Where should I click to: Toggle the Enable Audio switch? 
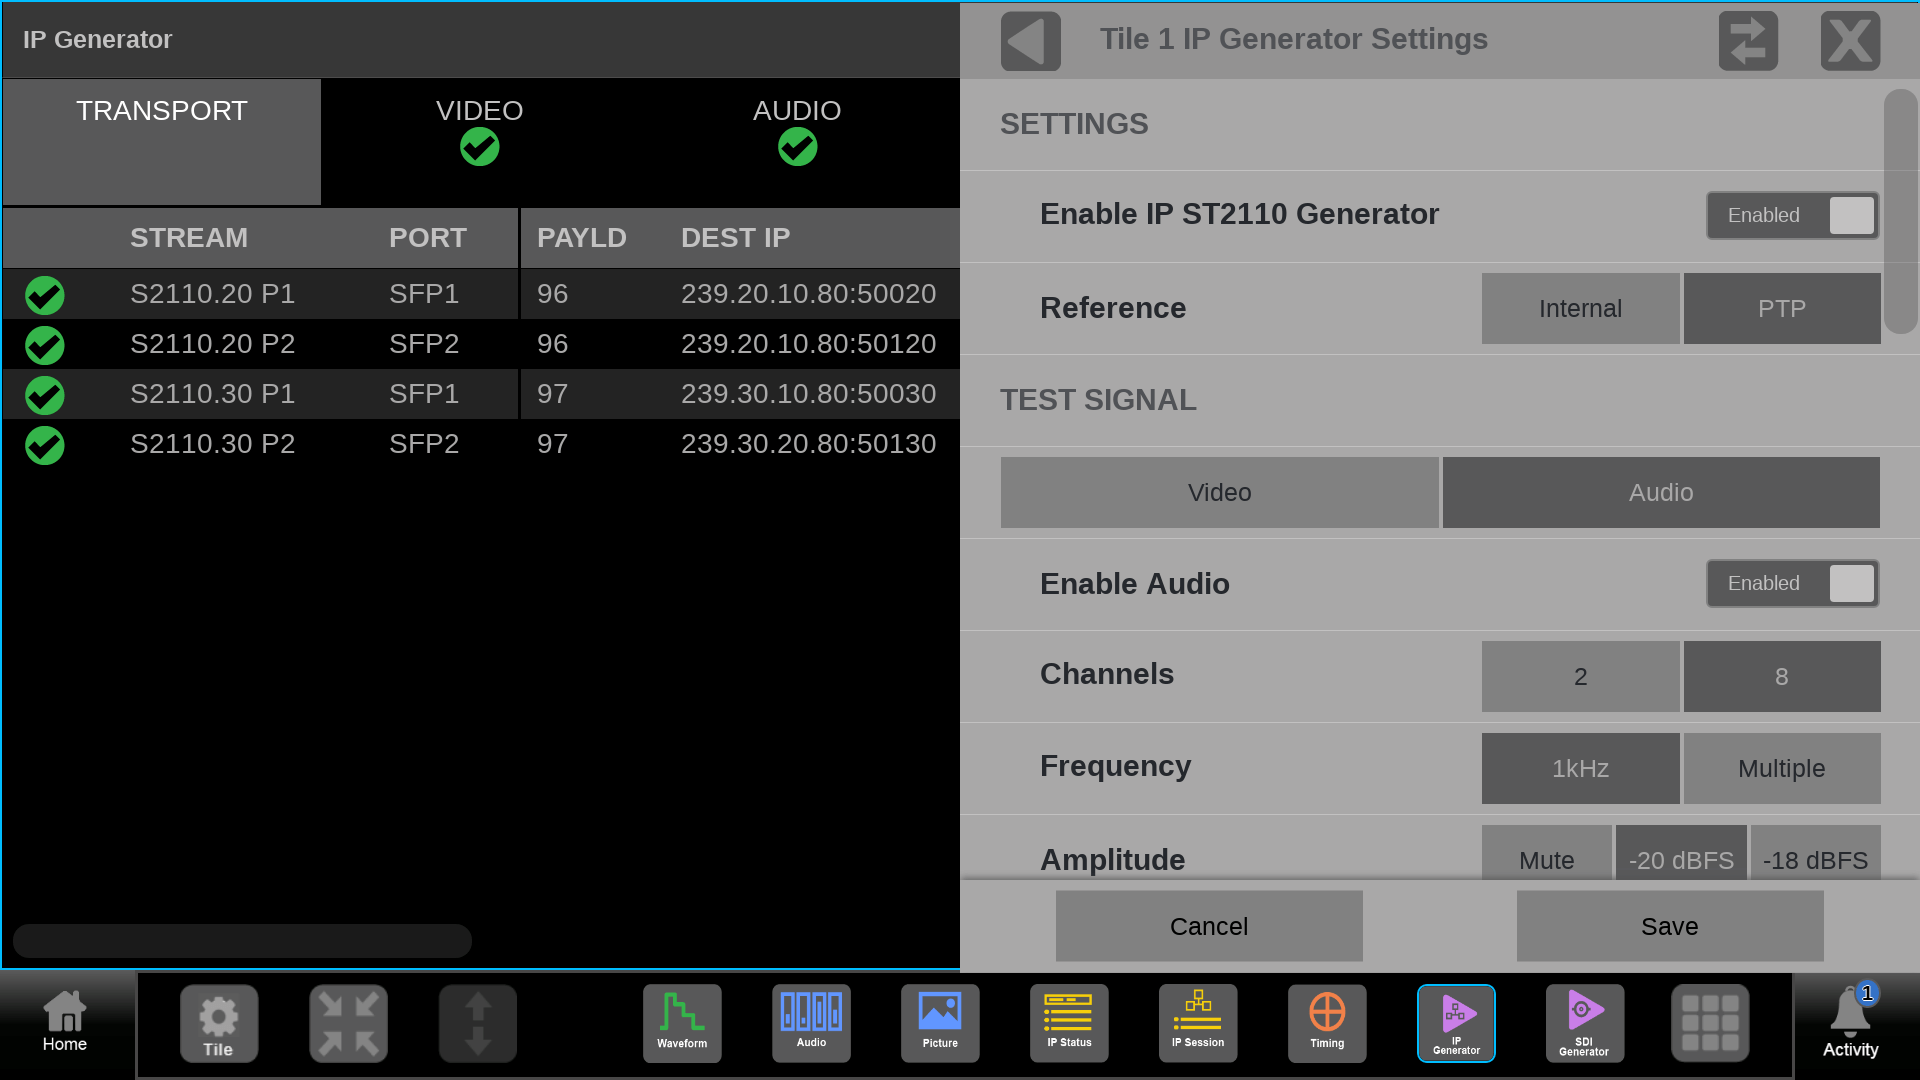1792,583
